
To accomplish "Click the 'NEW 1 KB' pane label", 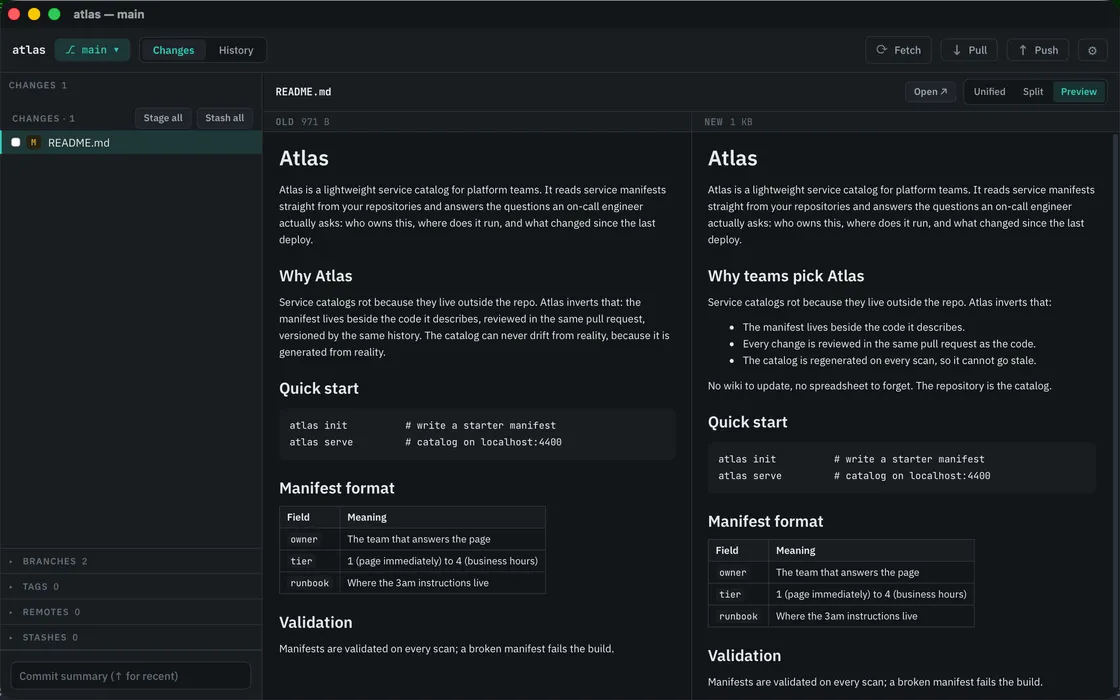I will pos(729,122).
